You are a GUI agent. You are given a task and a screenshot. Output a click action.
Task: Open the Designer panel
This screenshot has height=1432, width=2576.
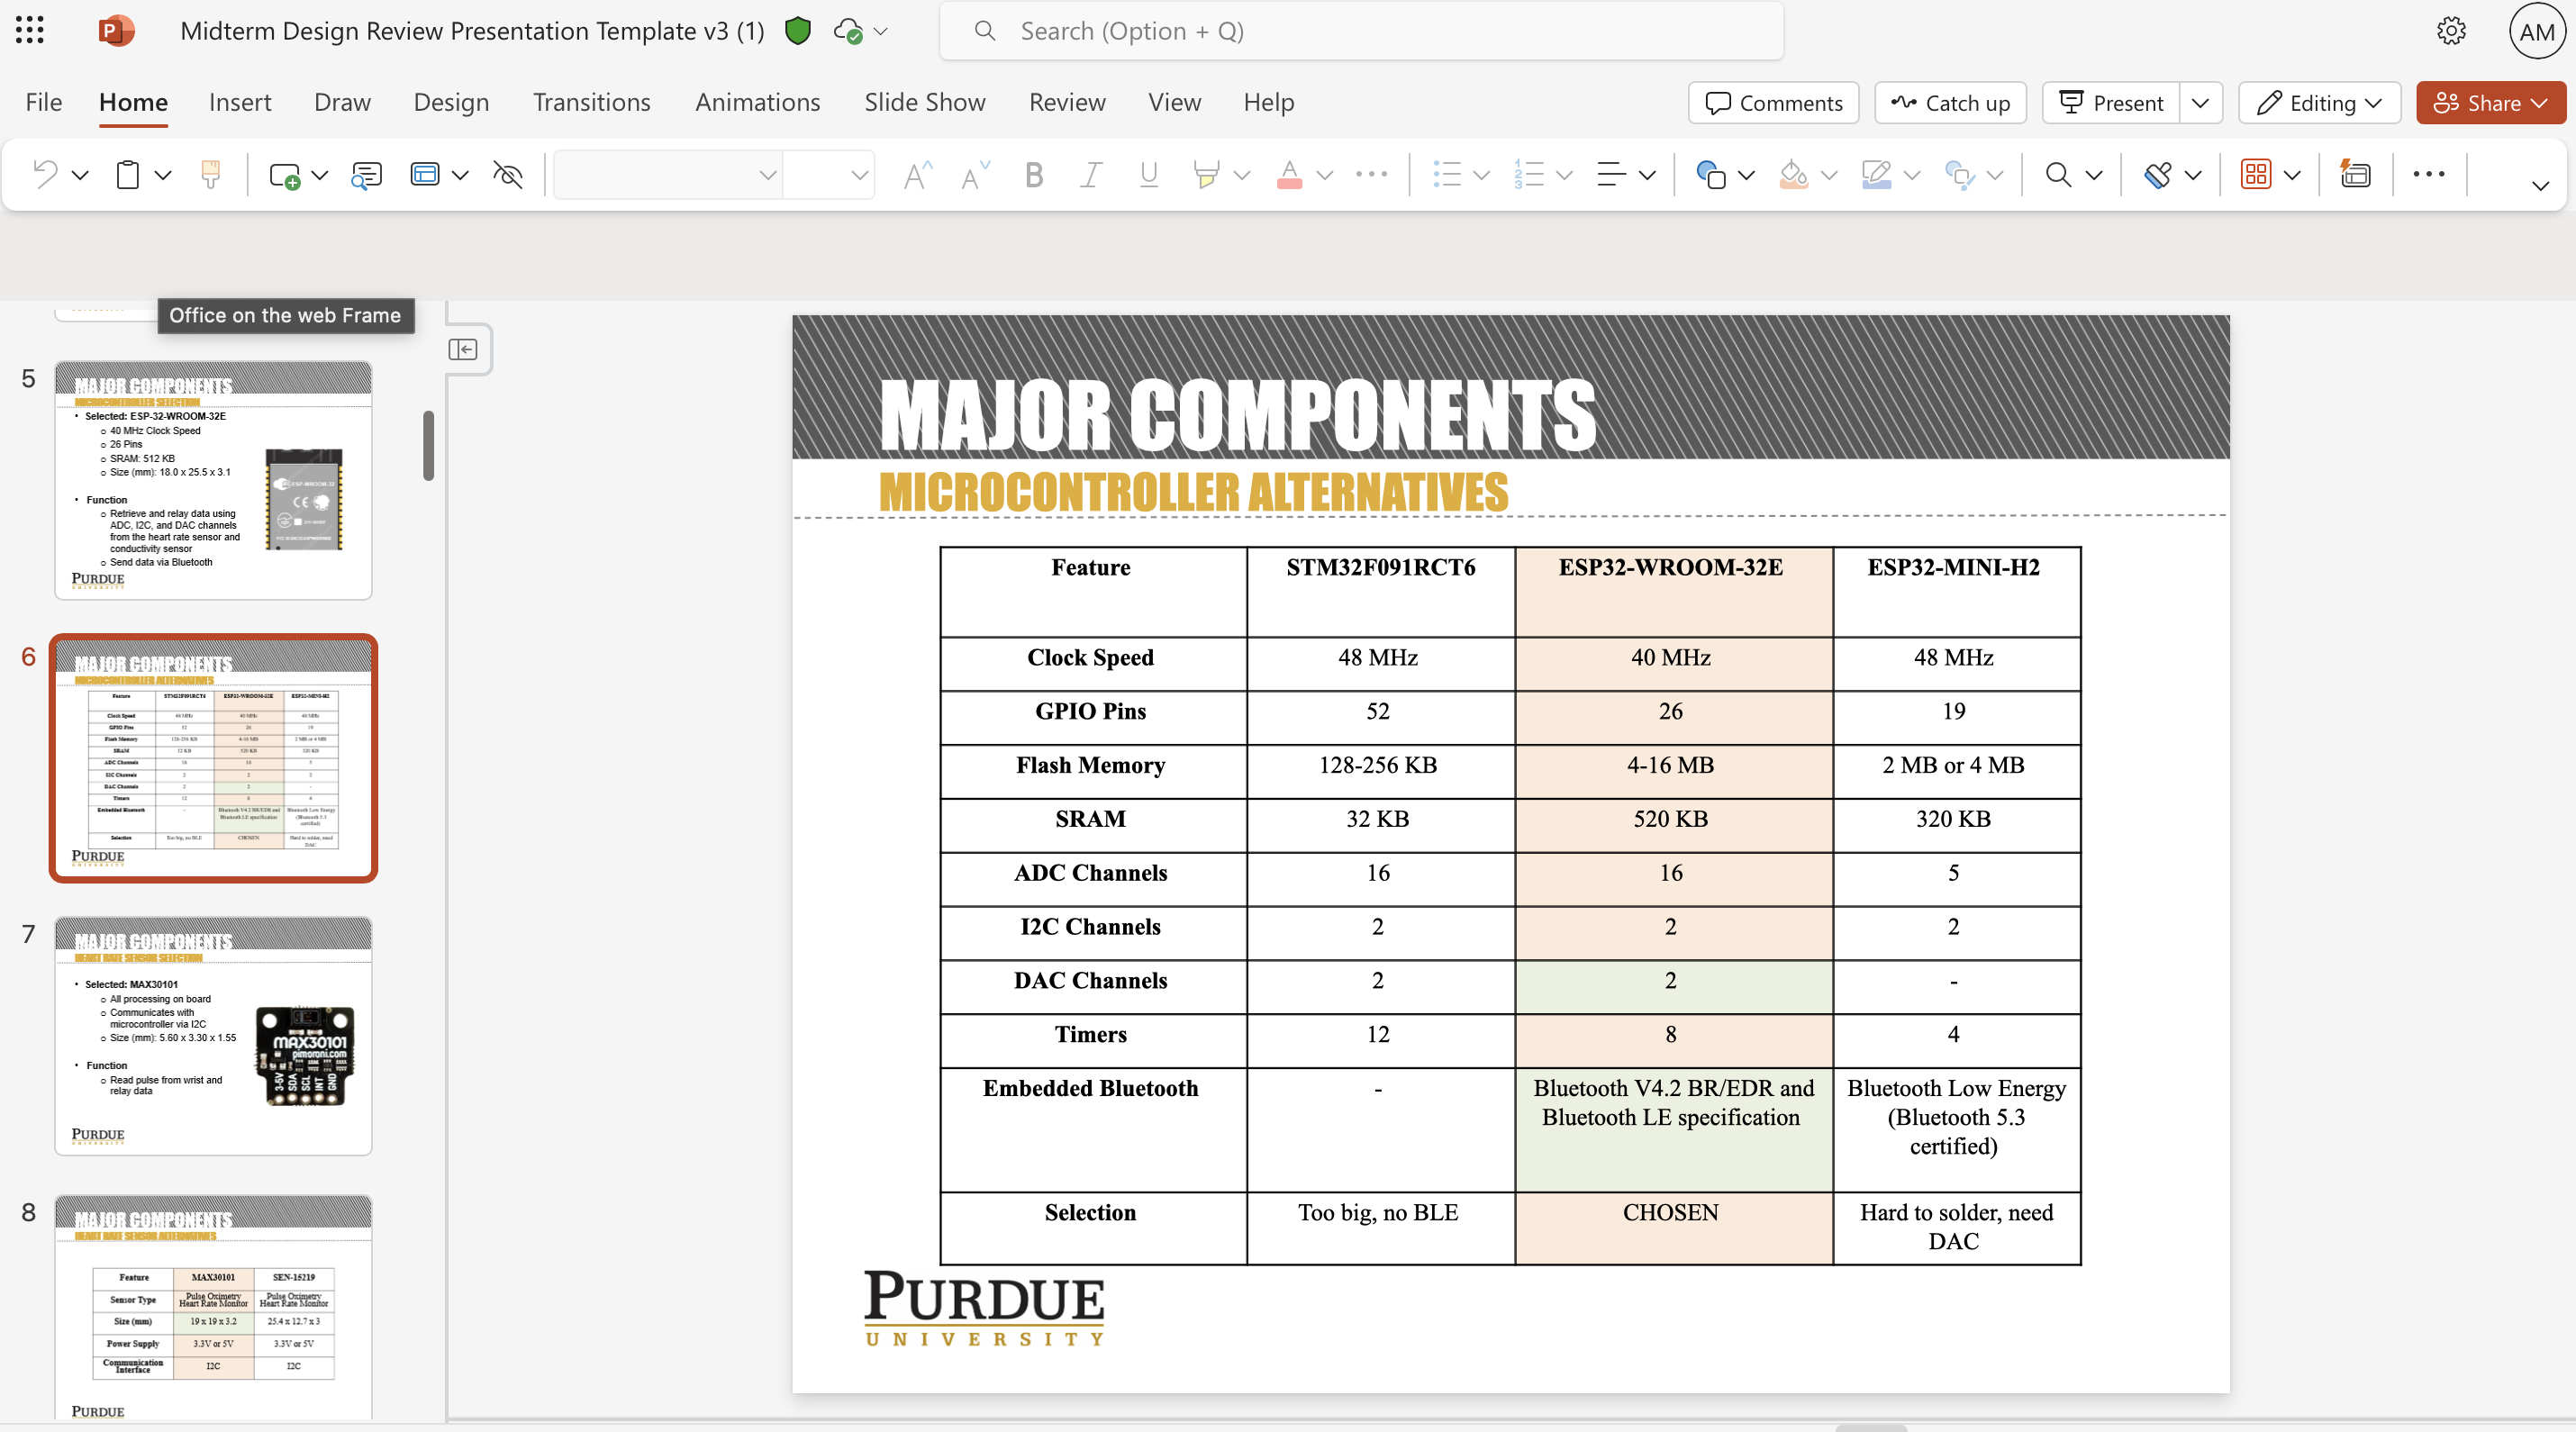[2355, 174]
